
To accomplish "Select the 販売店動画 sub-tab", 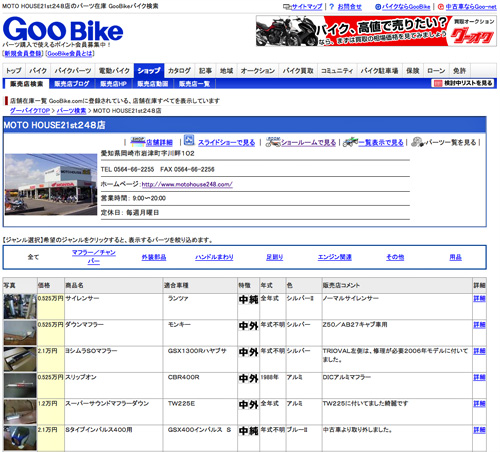I will tap(153, 84).
